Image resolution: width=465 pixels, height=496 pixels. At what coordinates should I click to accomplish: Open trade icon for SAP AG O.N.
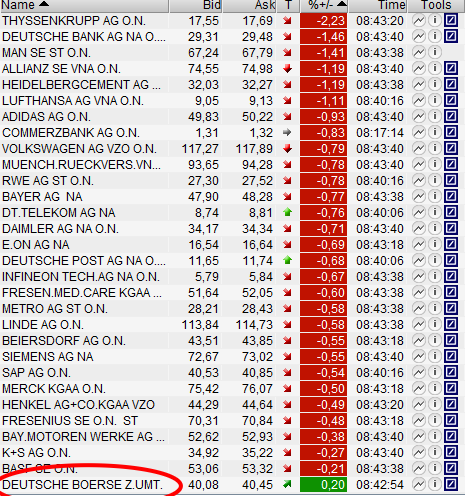tap(451, 372)
